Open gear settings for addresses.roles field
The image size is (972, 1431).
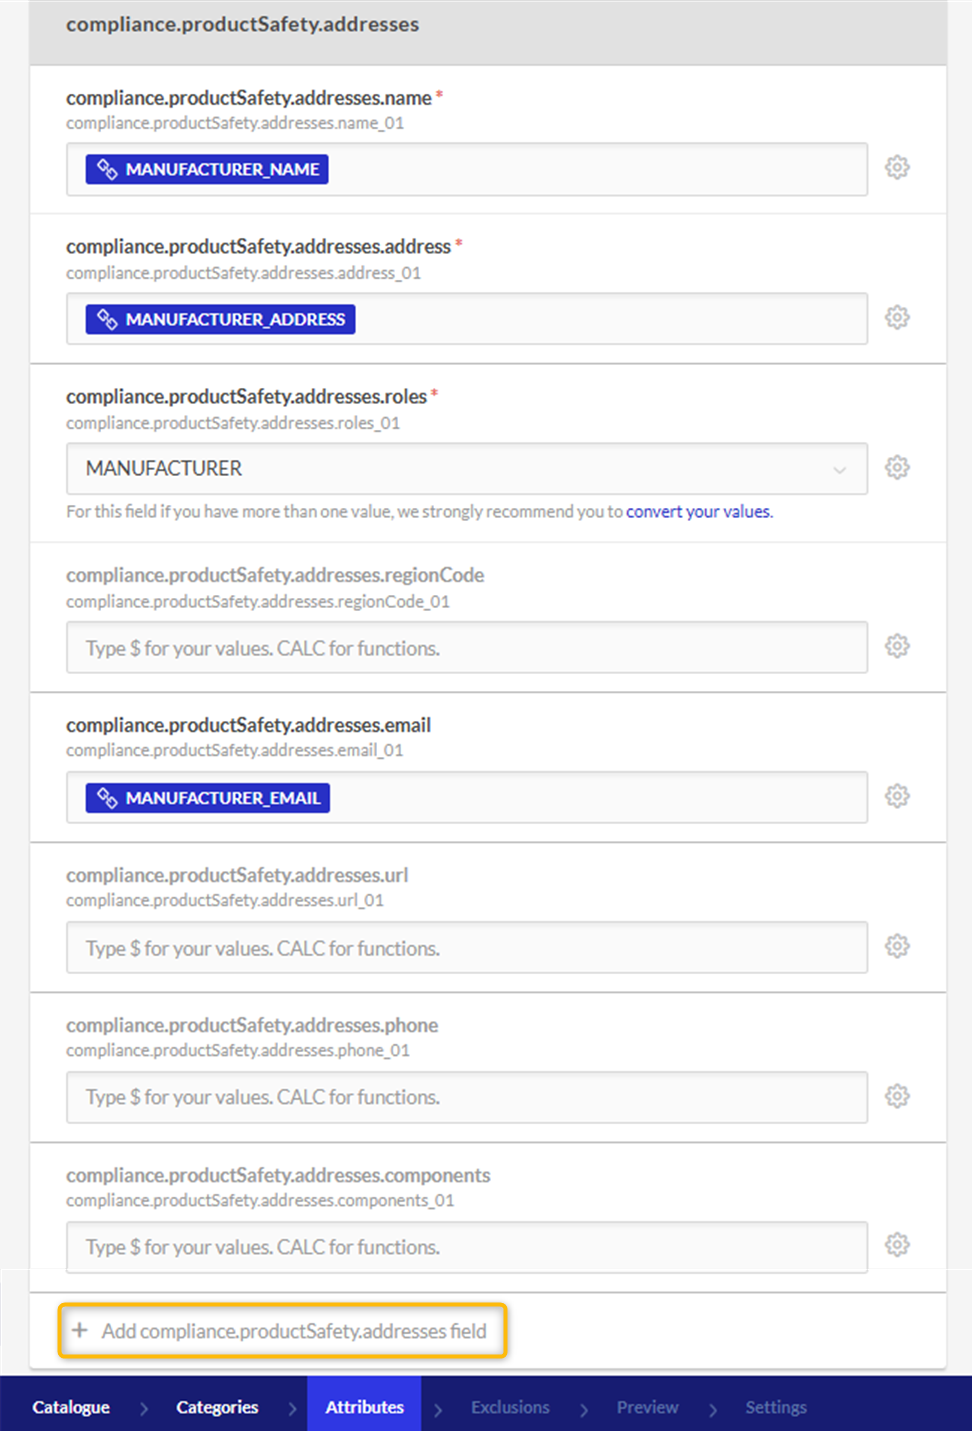click(897, 468)
